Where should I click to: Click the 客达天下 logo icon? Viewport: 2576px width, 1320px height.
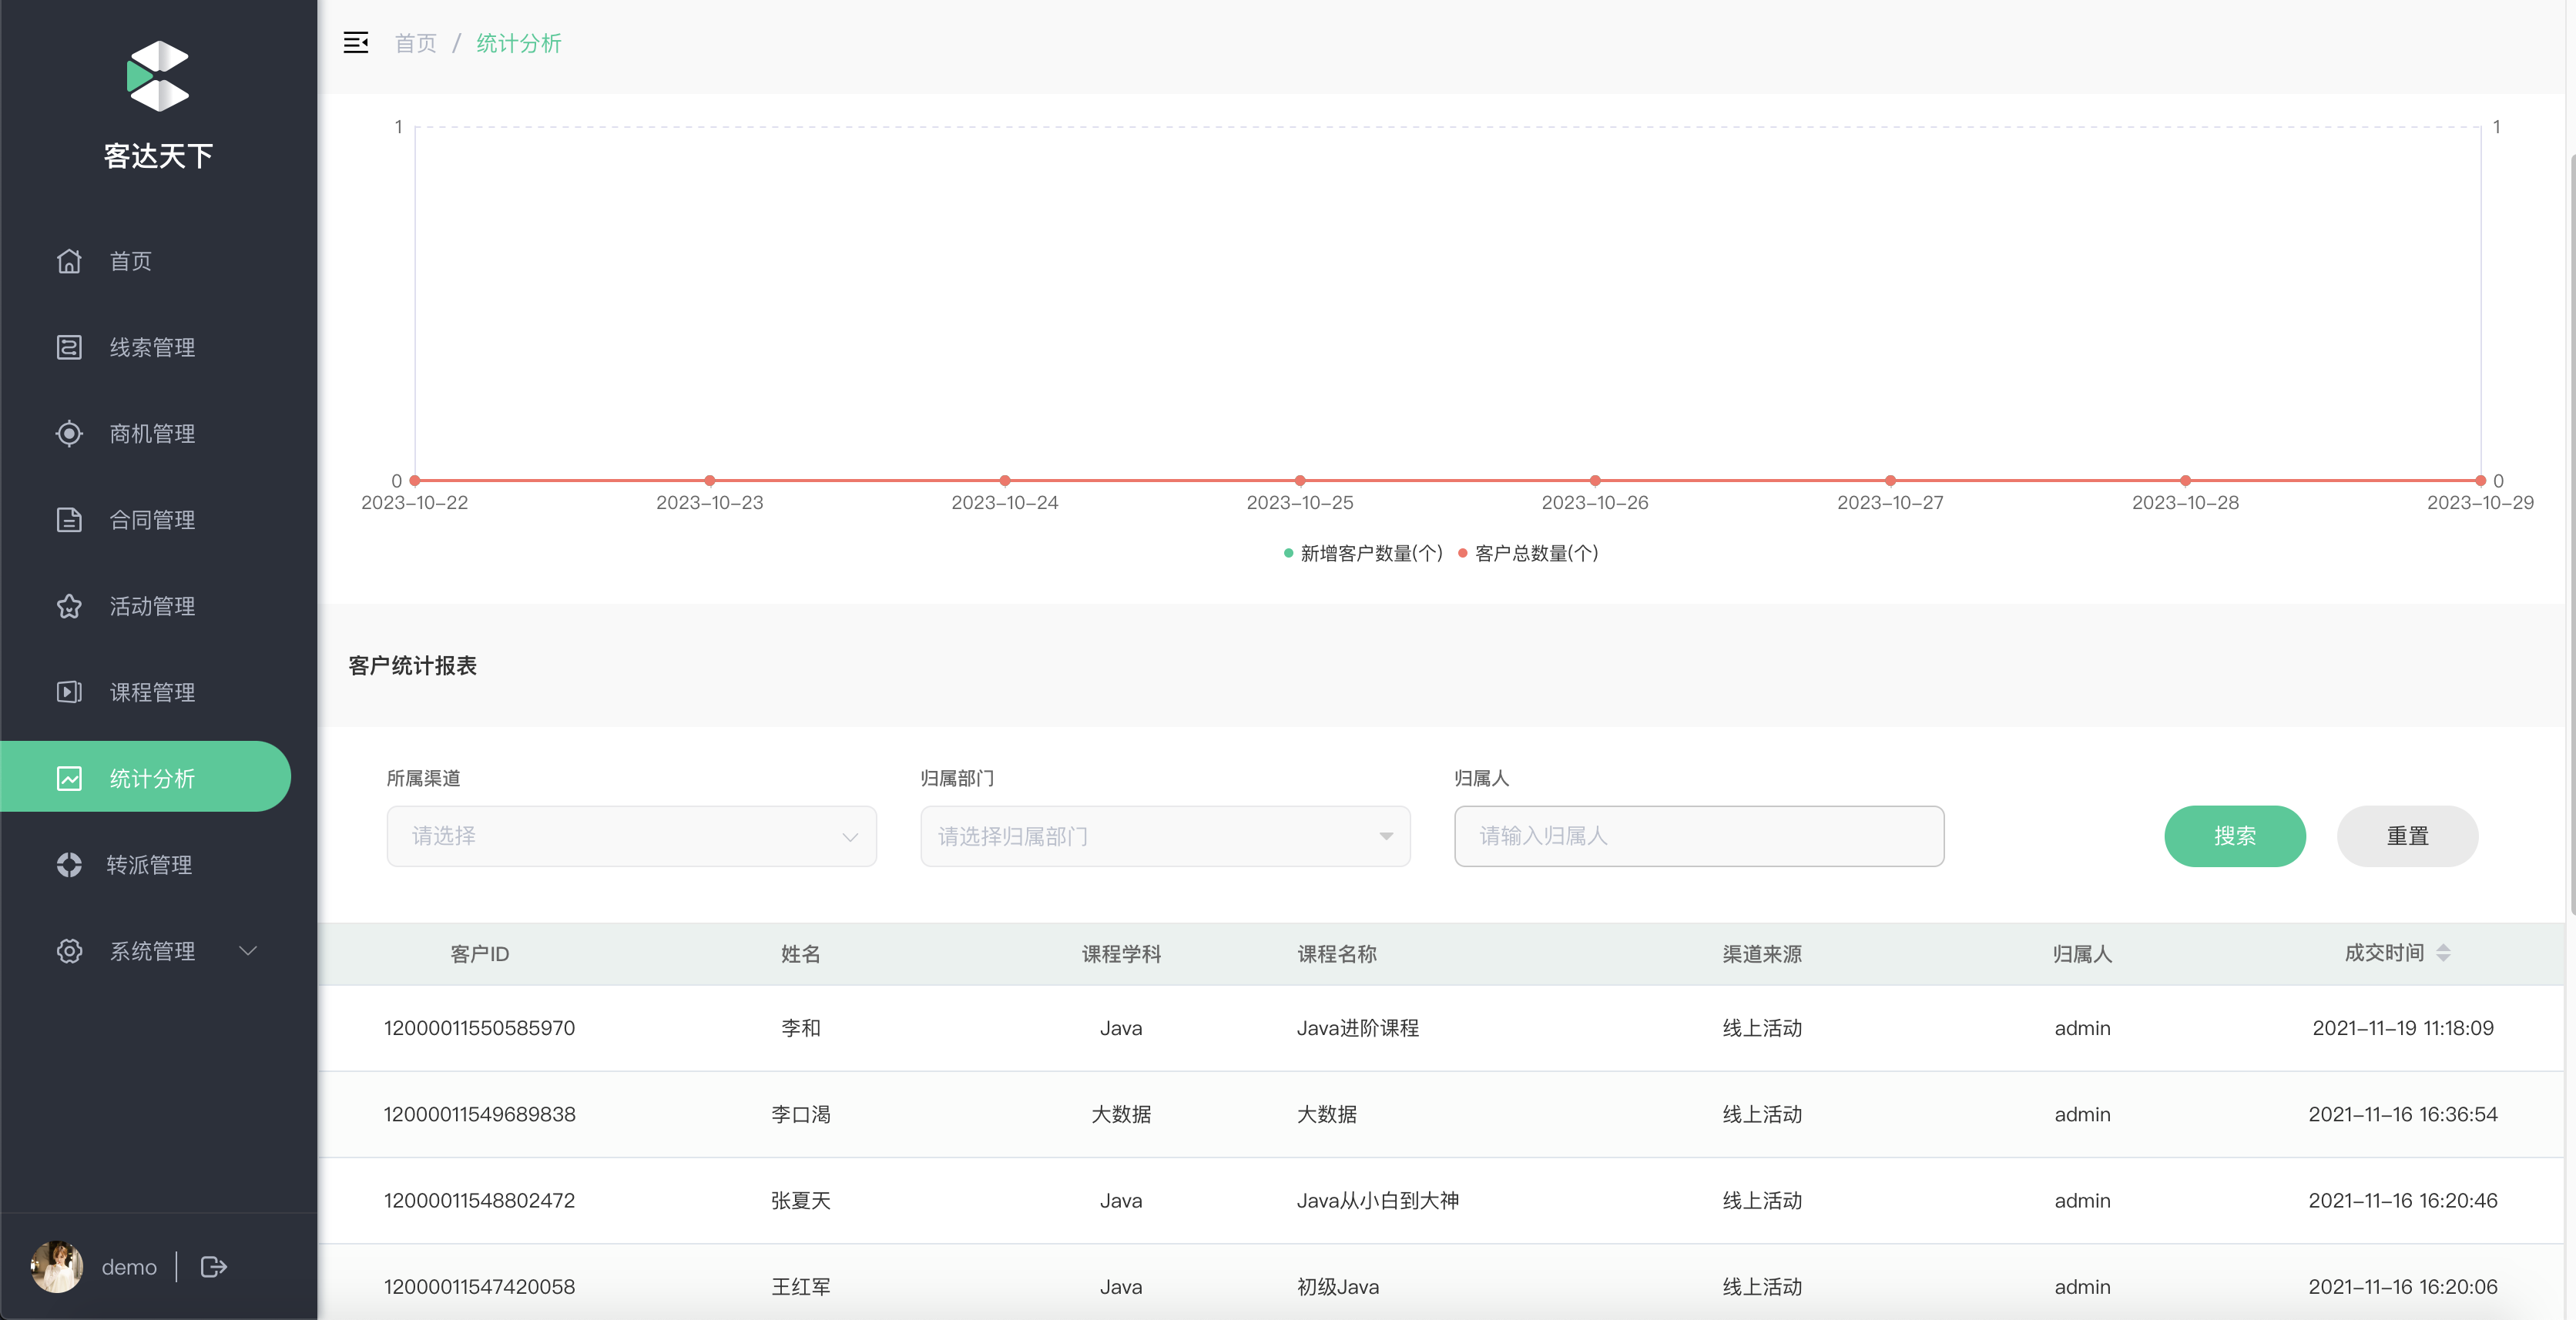coord(158,76)
